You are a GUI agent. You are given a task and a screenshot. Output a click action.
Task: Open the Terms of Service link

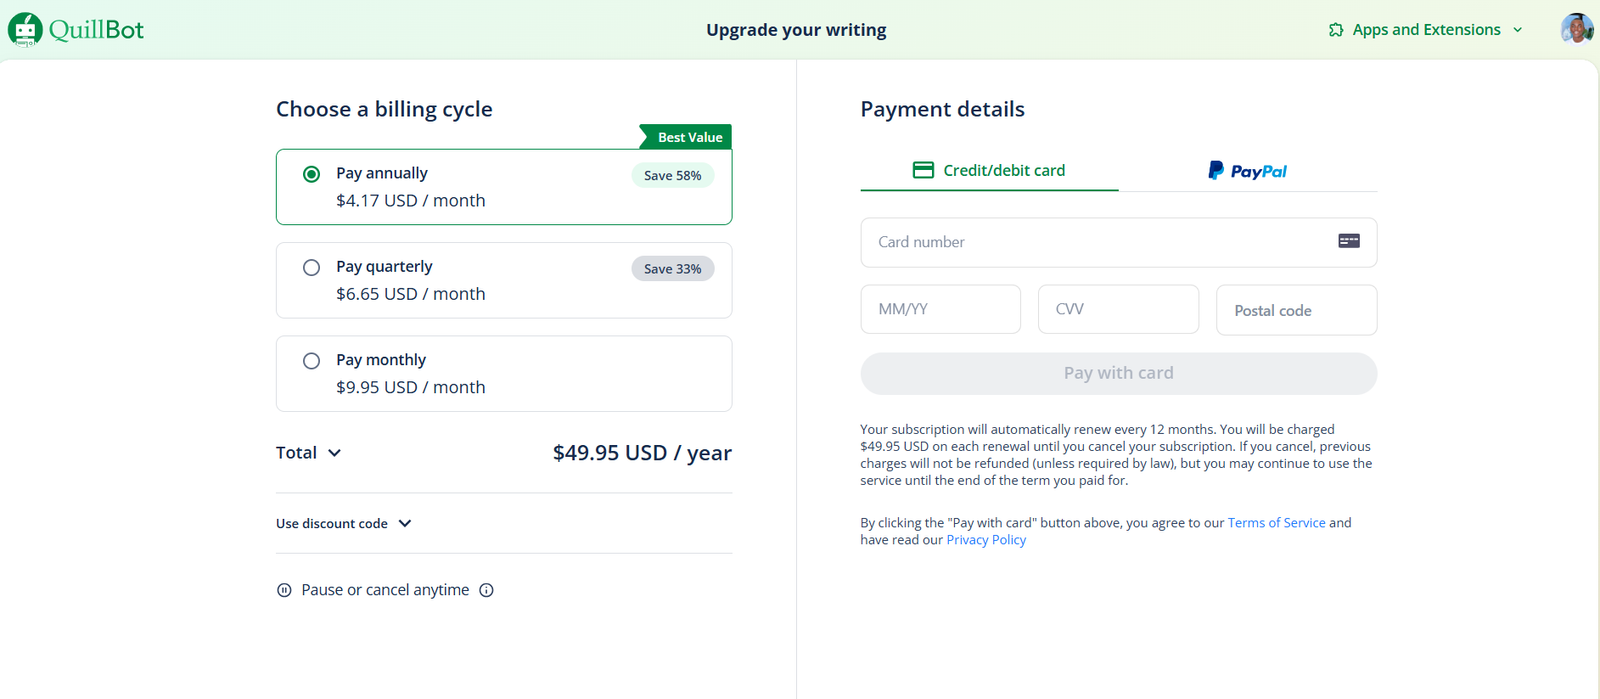point(1276,523)
